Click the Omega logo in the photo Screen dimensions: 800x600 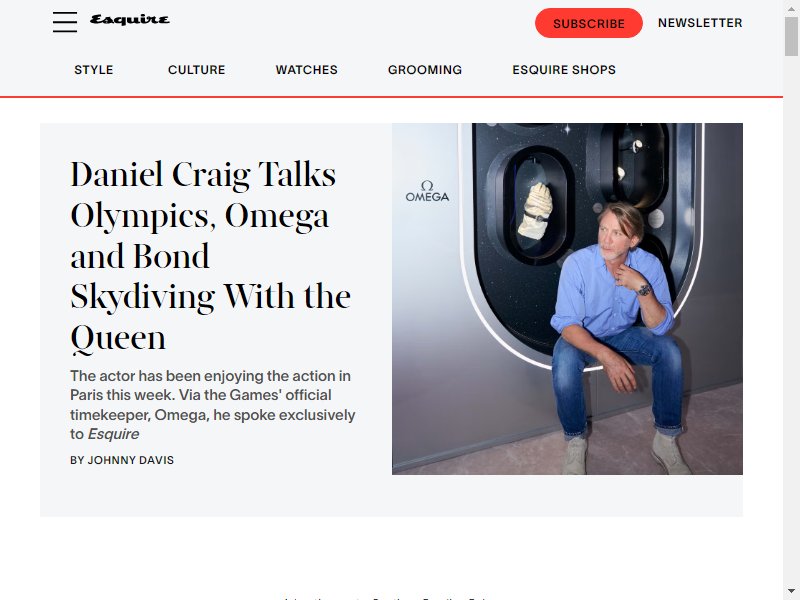(427, 191)
